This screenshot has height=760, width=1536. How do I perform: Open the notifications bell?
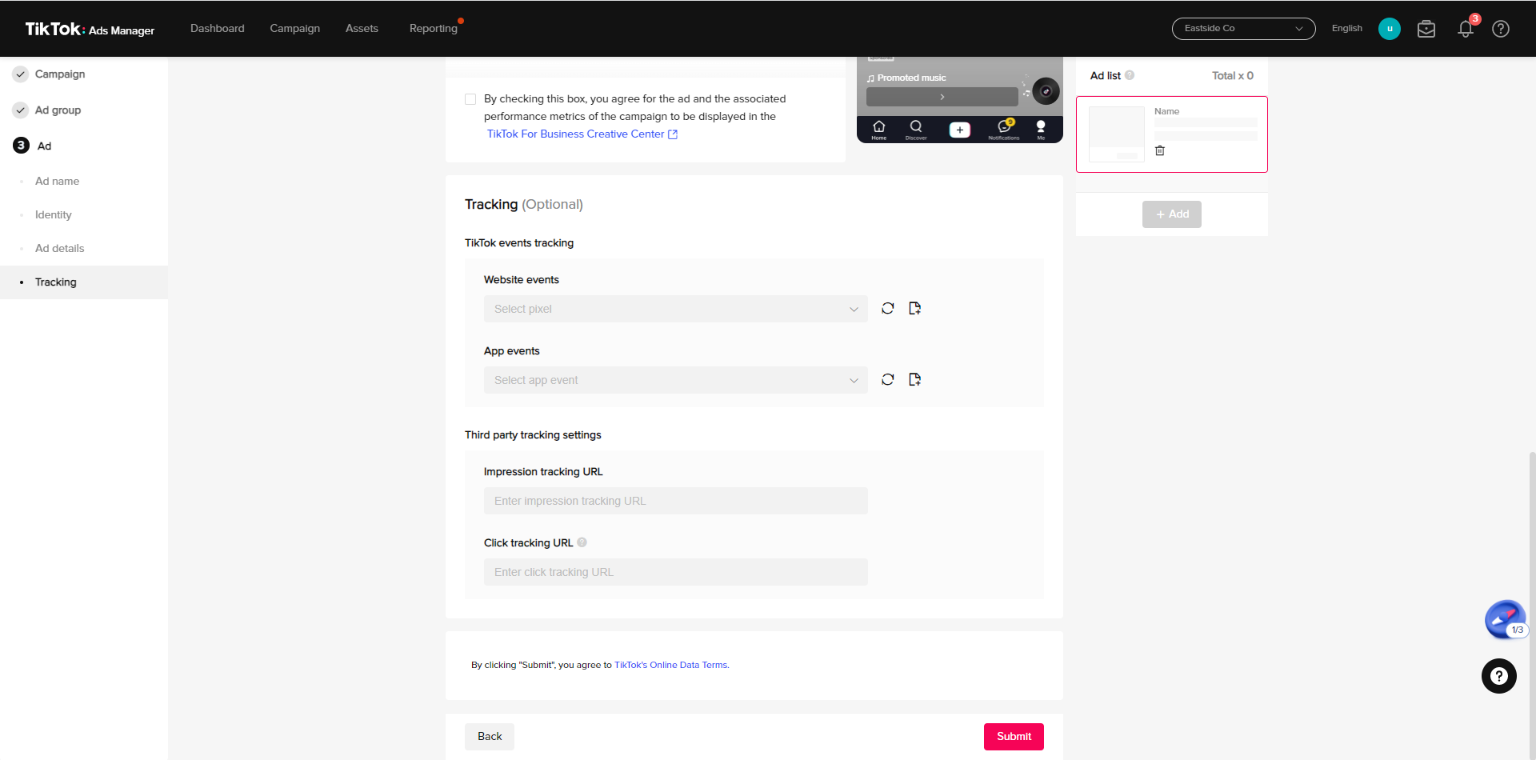[1465, 29]
